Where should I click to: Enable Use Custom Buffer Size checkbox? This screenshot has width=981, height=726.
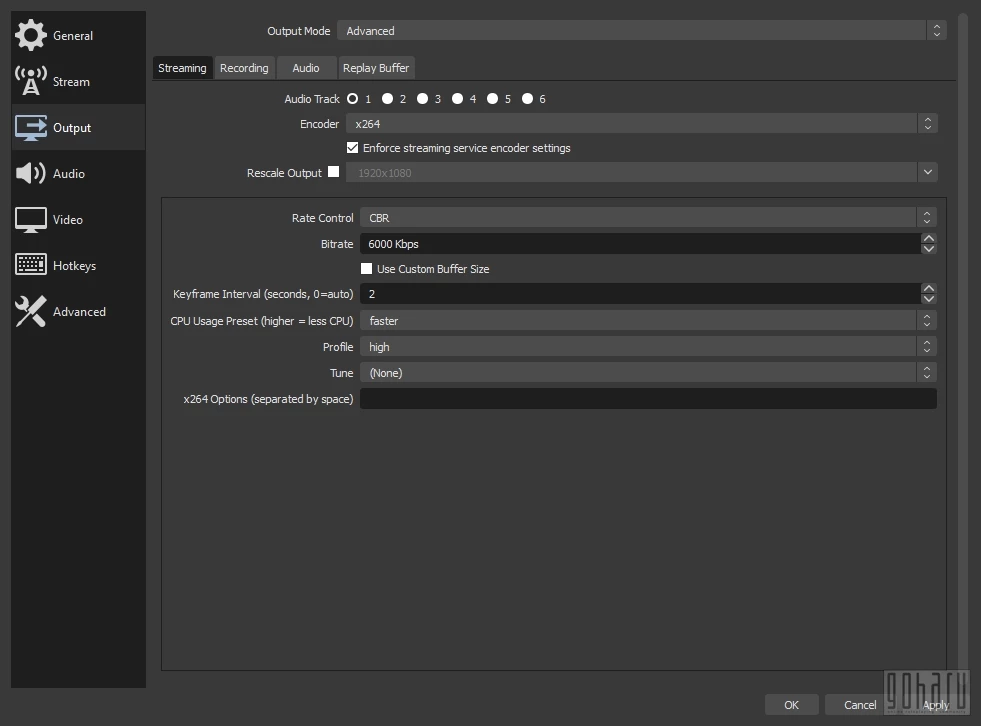coord(367,268)
